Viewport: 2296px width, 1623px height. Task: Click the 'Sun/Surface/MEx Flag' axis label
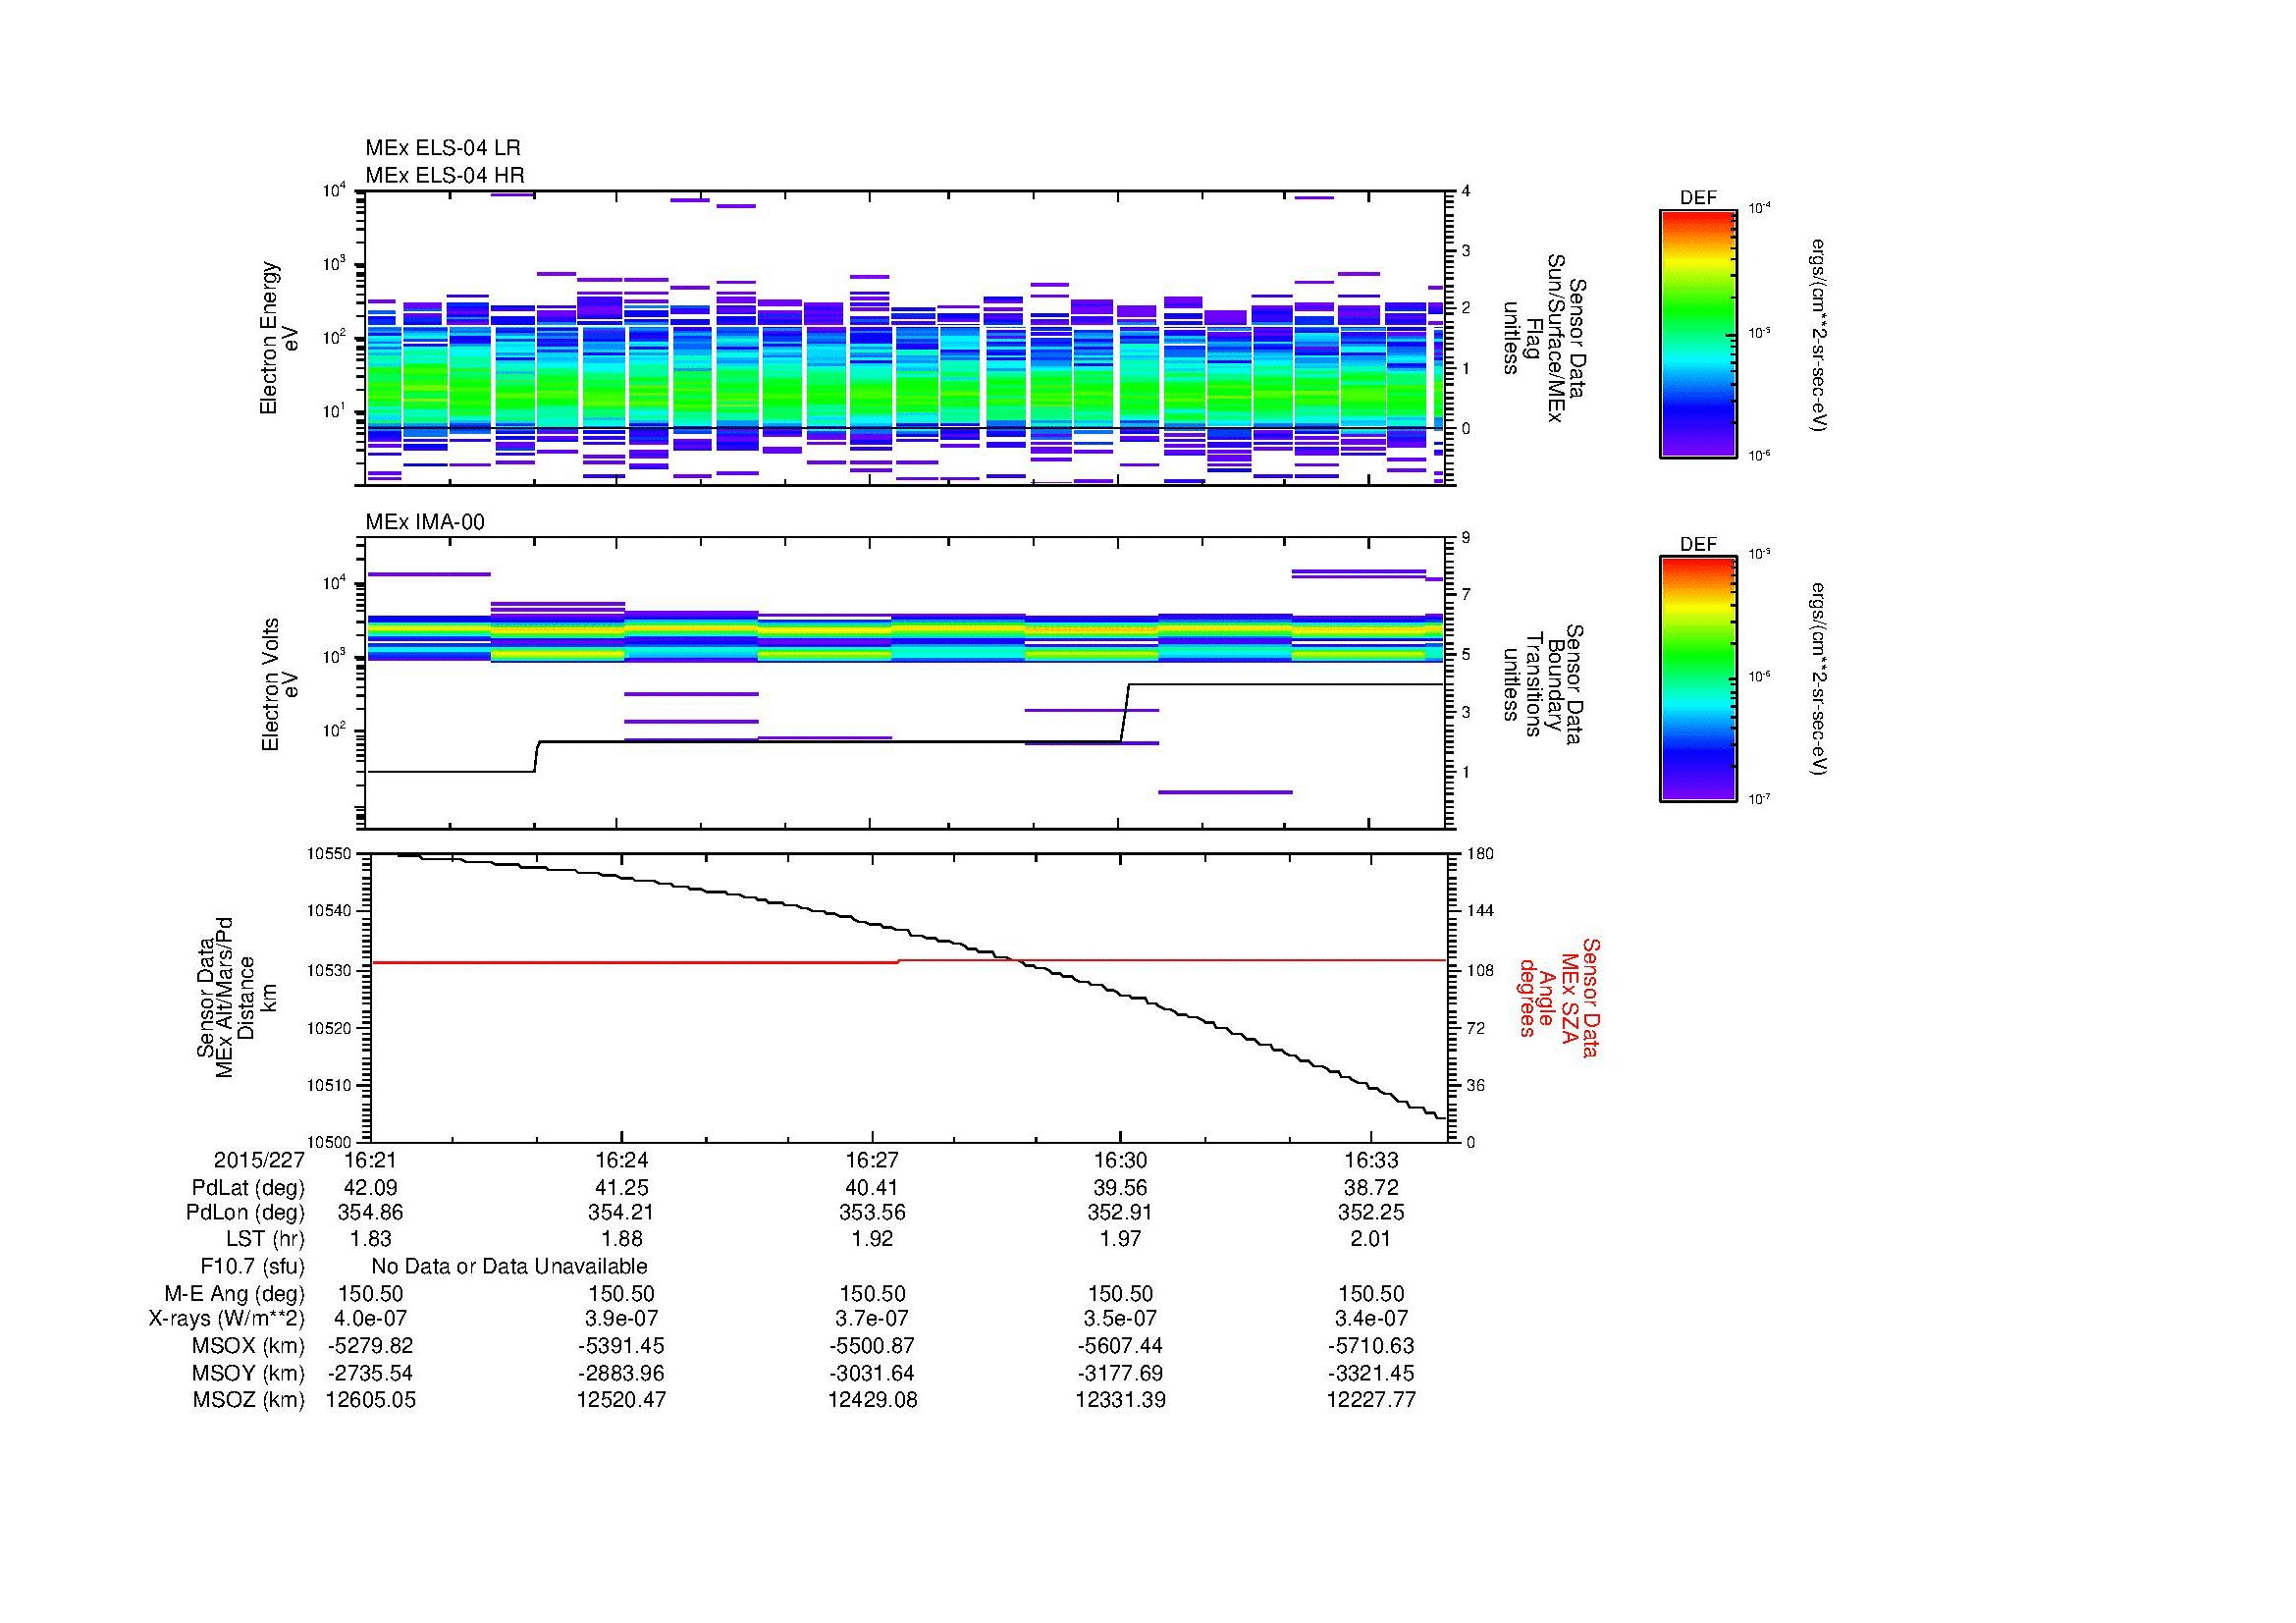[1543, 338]
